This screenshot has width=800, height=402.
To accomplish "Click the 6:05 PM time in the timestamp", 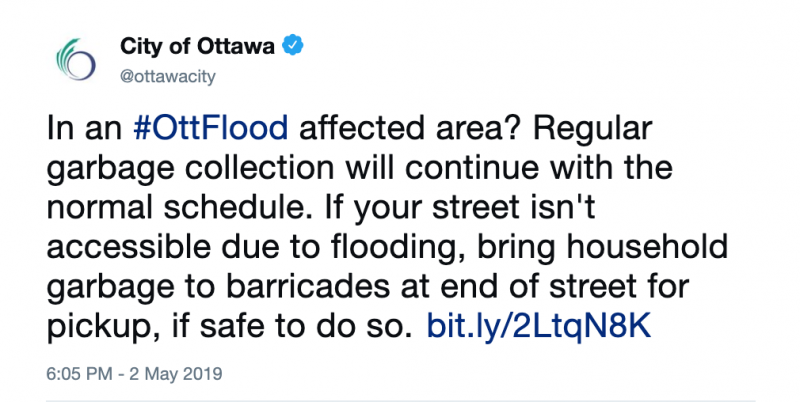I will click(x=74, y=376).
